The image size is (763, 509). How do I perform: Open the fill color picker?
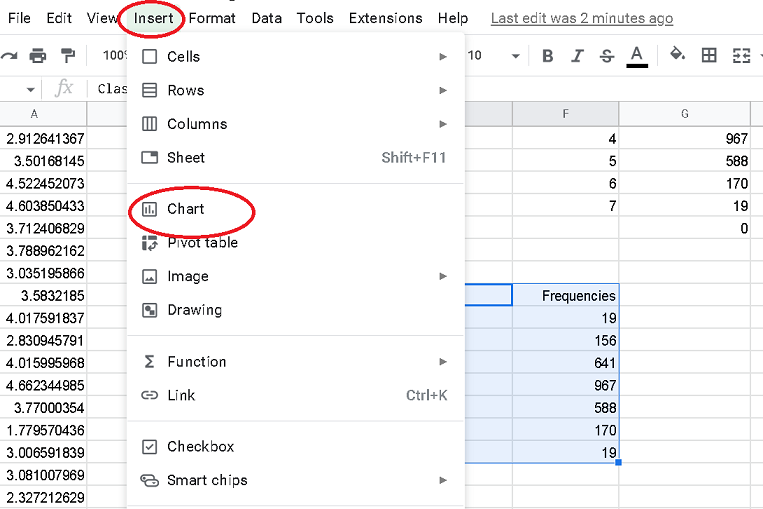coord(677,55)
